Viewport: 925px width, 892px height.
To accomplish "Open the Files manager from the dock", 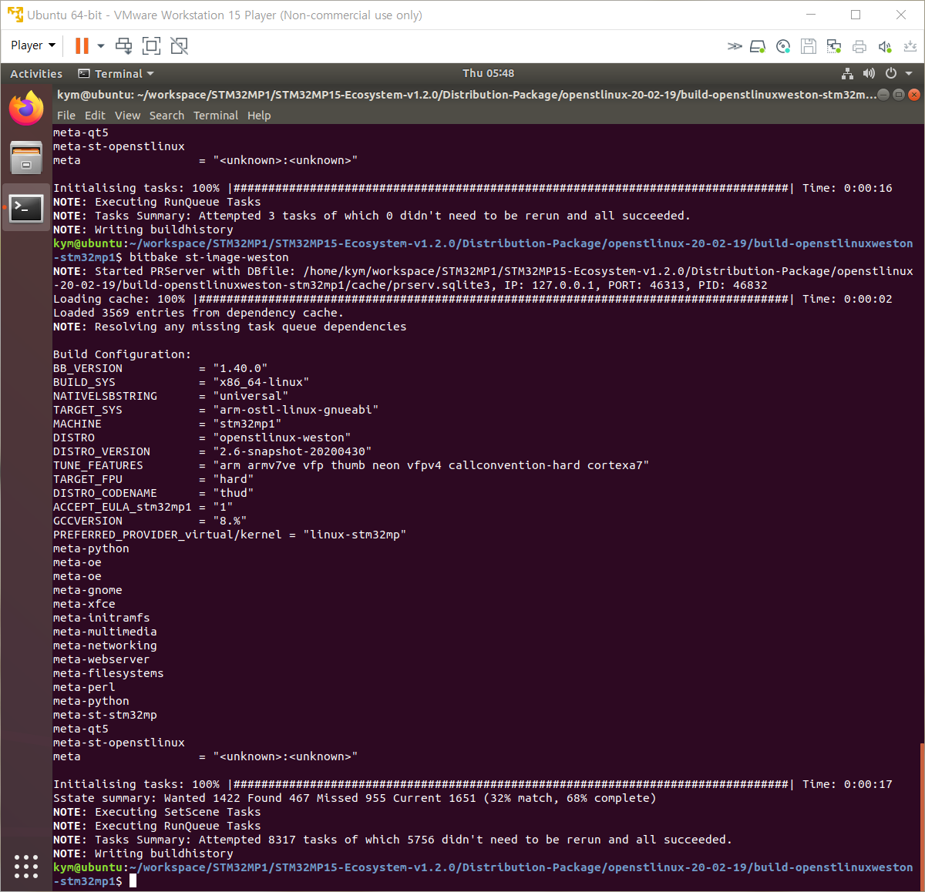I will coord(27,158).
